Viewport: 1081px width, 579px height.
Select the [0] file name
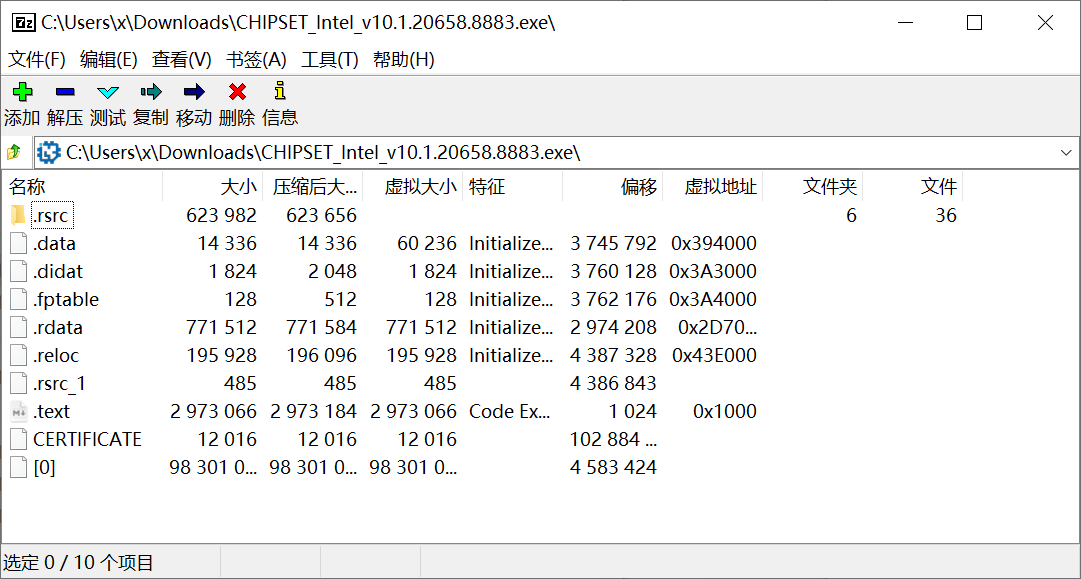click(x=44, y=467)
